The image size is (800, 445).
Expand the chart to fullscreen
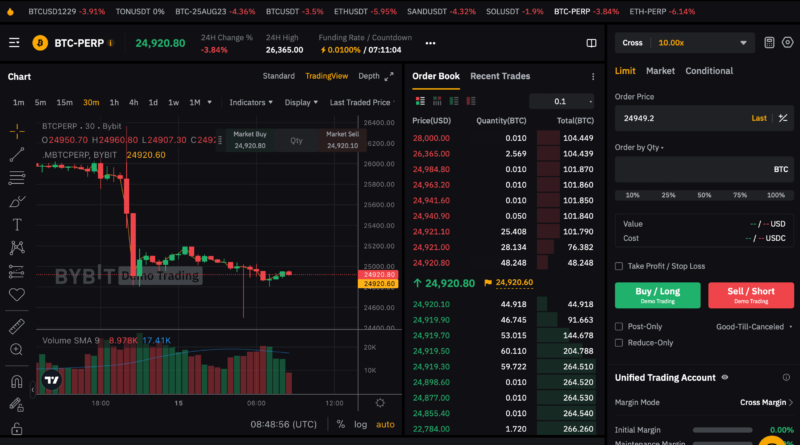pyautogui.click(x=389, y=76)
